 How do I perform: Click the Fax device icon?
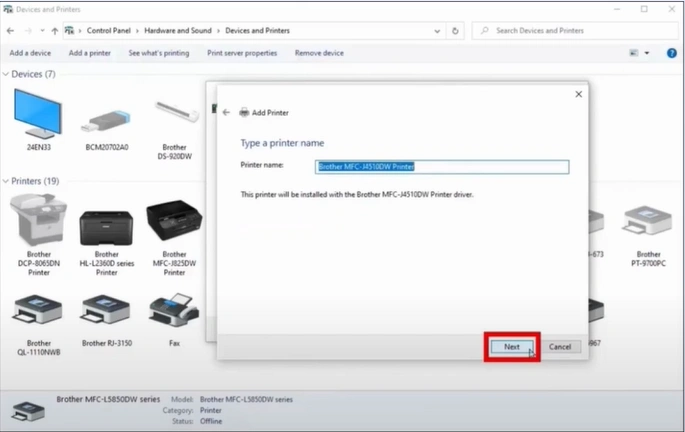pyautogui.click(x=174, y=311)
